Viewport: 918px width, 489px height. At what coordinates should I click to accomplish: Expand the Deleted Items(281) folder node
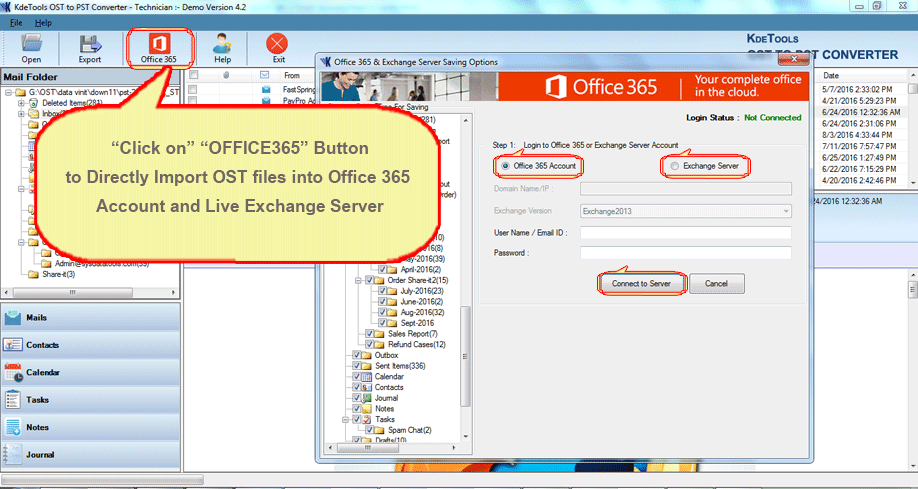21,103
